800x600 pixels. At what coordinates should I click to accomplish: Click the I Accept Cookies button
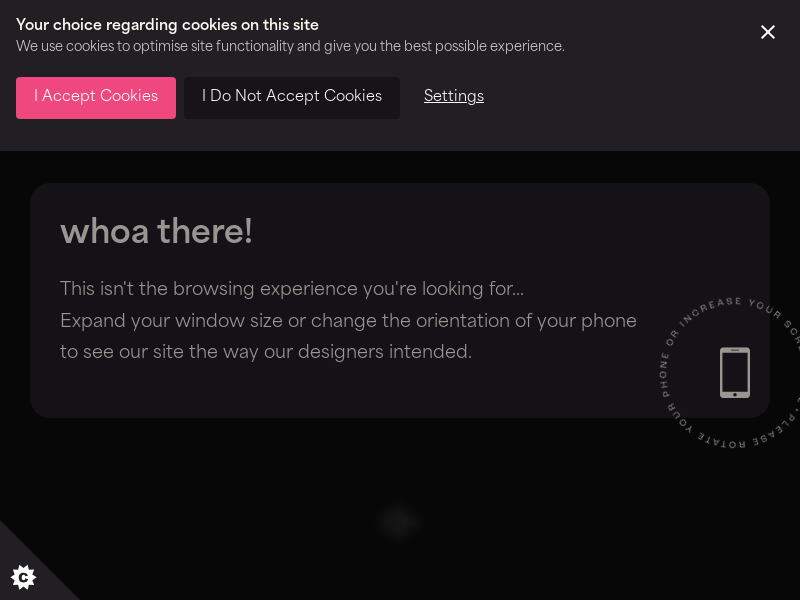coord(96,97)
